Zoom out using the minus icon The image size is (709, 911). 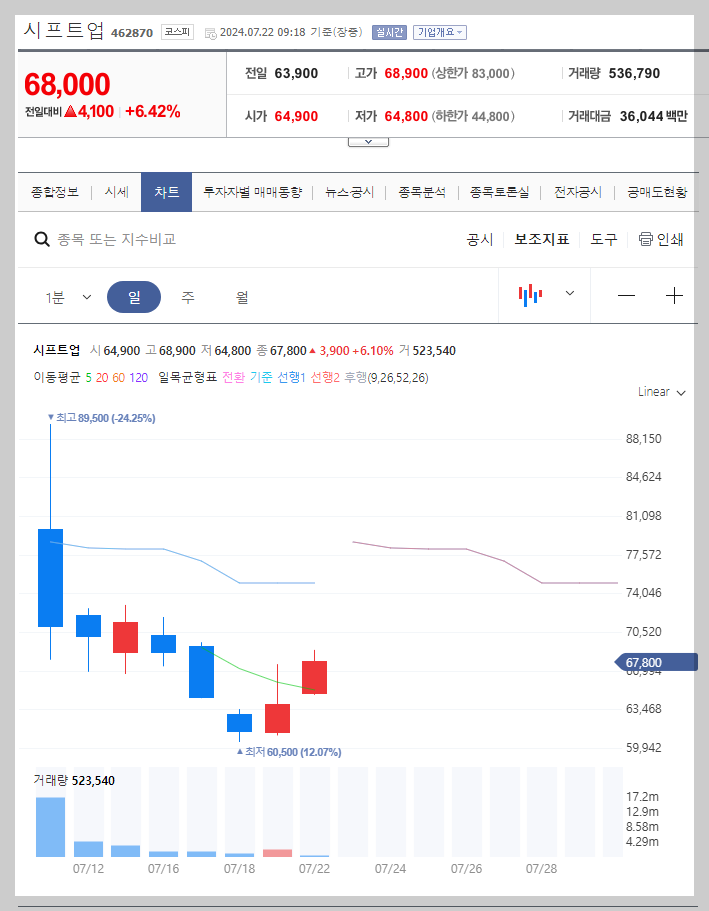[626, 295]
